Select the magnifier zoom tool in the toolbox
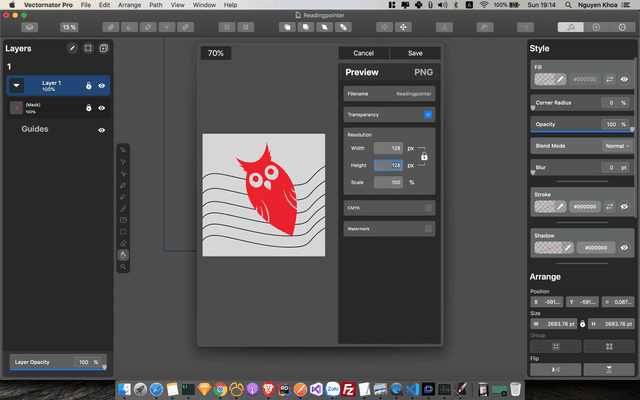Screen dimensions: 640x400 pos(124,268)
